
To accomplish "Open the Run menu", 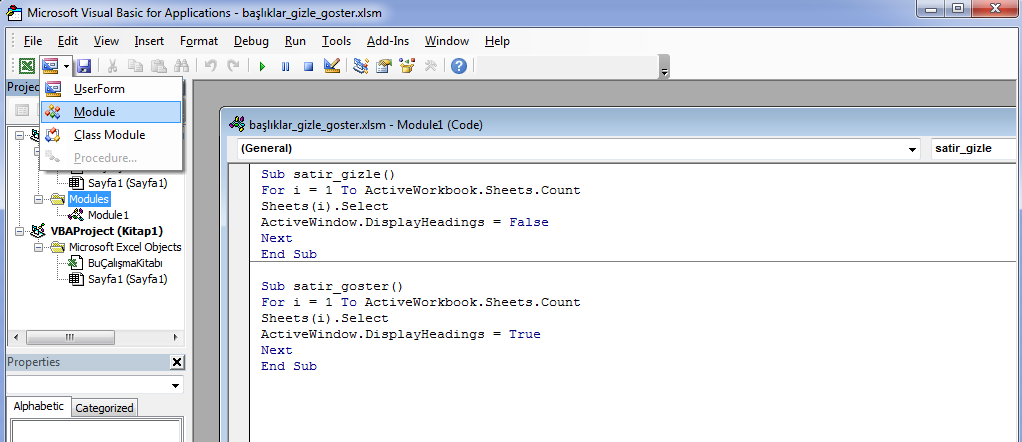I will [x=295, y=41].
